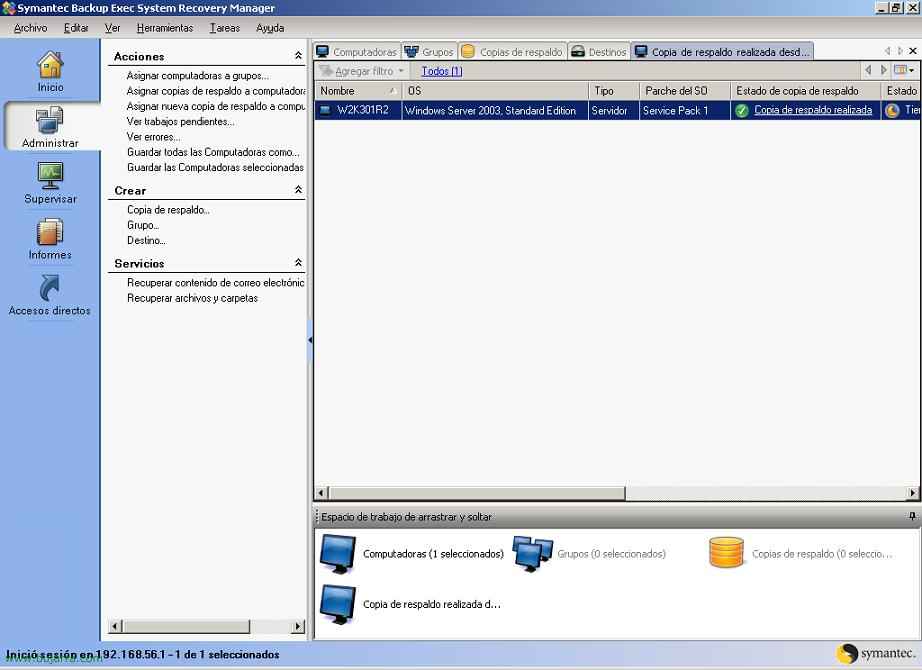This screenshot has height=670, width=922.
Task: Click the Todos (1) filter link
Action: (x=442, y=71)
